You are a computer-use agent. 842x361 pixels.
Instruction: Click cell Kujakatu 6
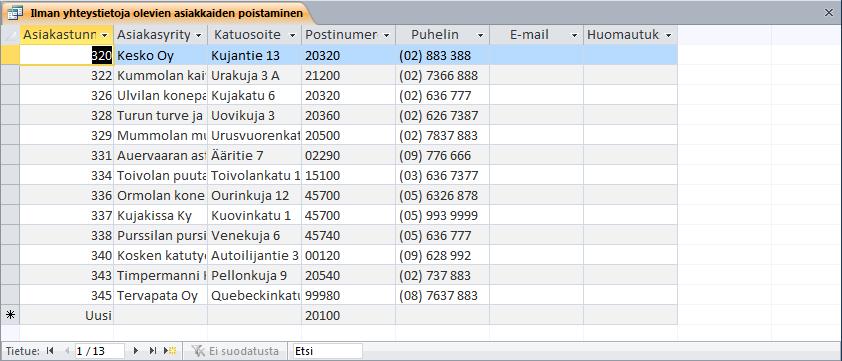(255, 95)
